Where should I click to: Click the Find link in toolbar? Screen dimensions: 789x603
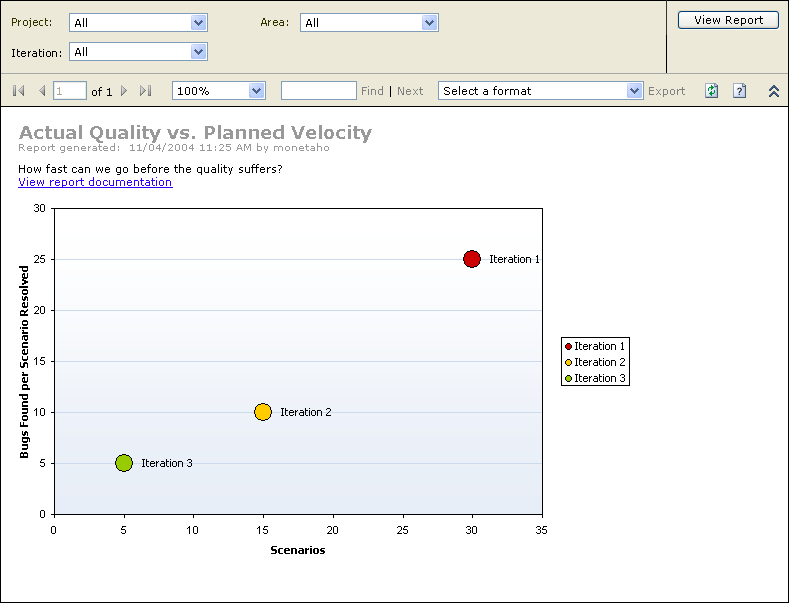pyautogui.click(x=372, y=91)
